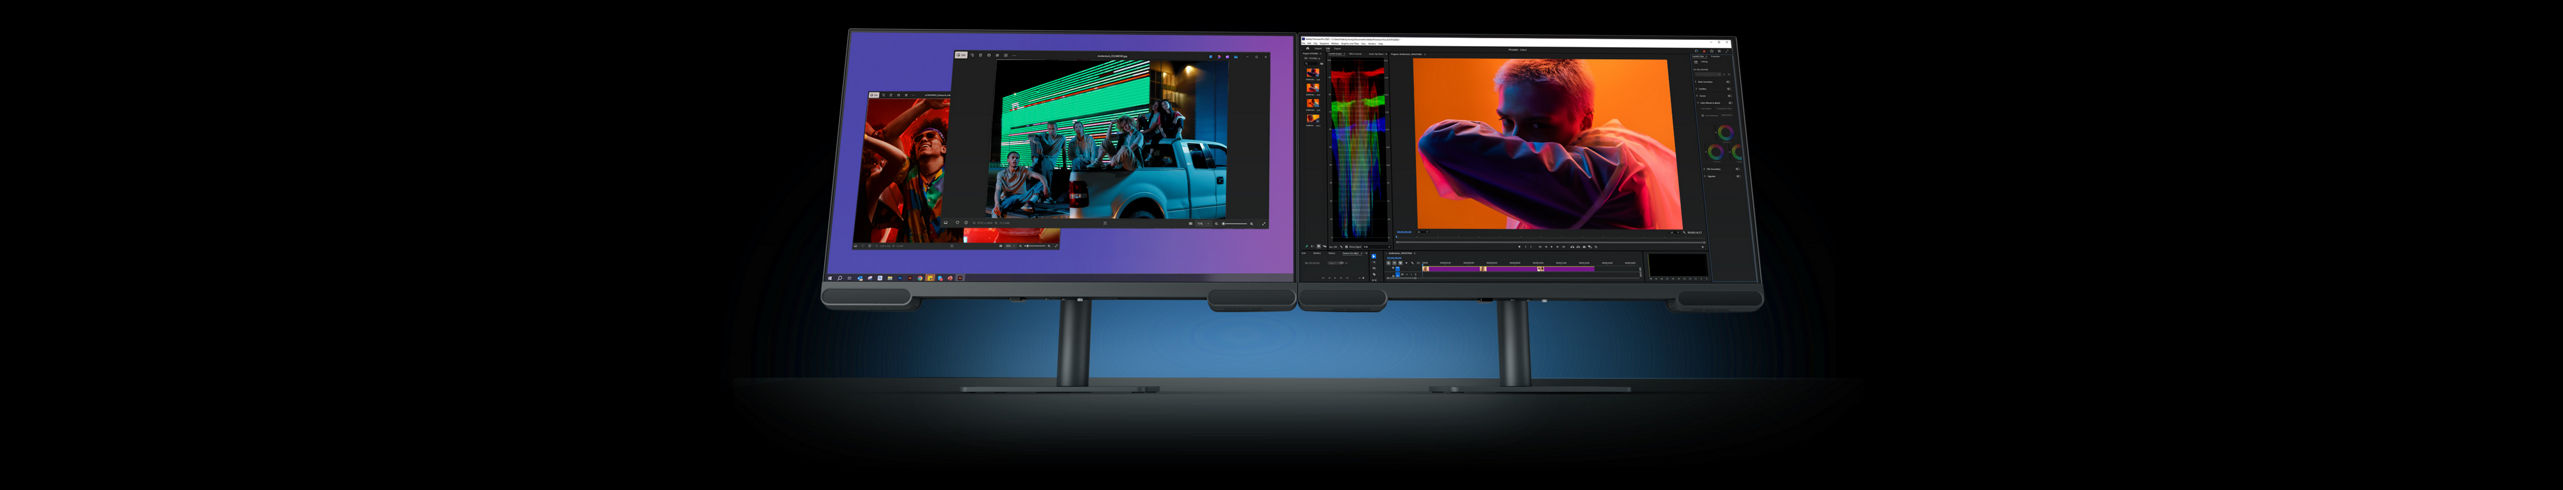Open the Windows Start menu on left monitor
The width and height of the screenshot is (2563, 490).
pos(829,278)
